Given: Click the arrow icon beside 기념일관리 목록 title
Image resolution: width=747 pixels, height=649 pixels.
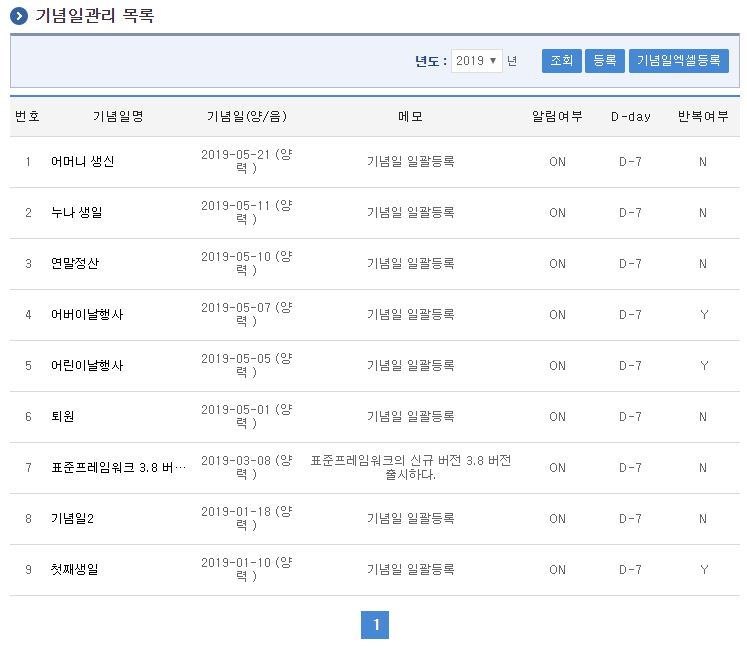Looking at the screenshot, I should point(18,16).
